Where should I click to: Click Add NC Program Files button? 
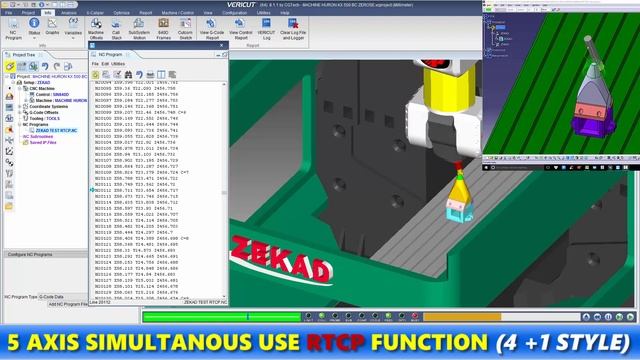coord(68,304)
